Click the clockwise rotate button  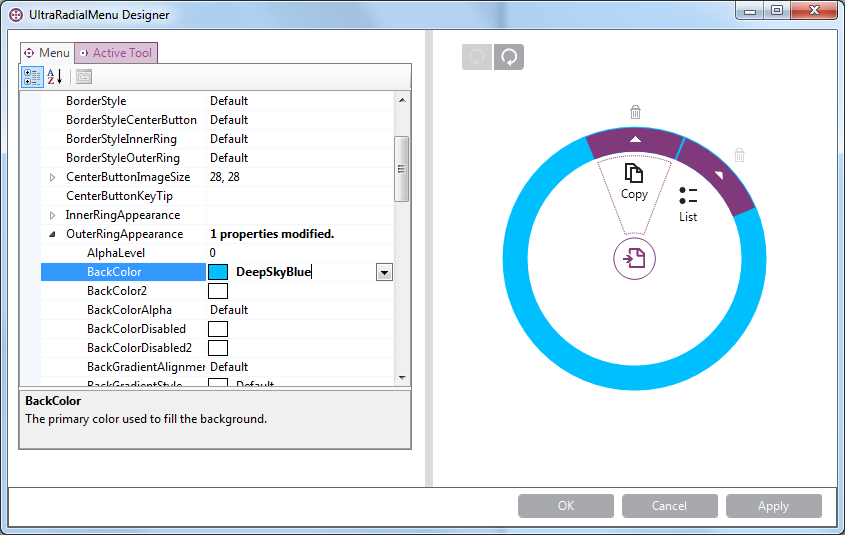point(509,57)
